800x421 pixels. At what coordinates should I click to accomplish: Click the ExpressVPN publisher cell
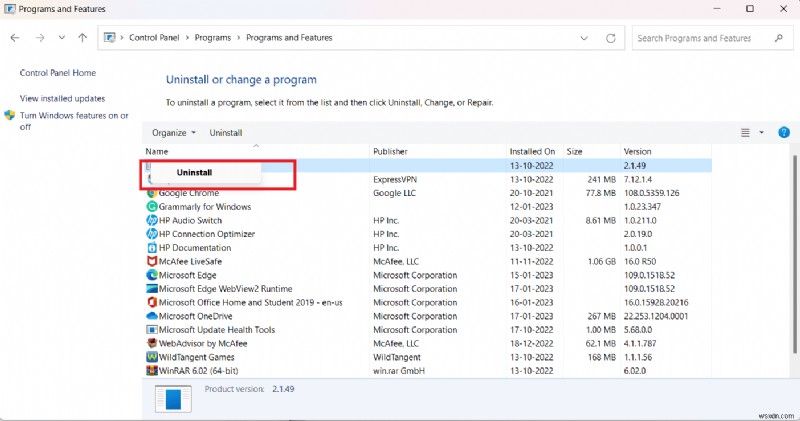(x=395, y=180)
